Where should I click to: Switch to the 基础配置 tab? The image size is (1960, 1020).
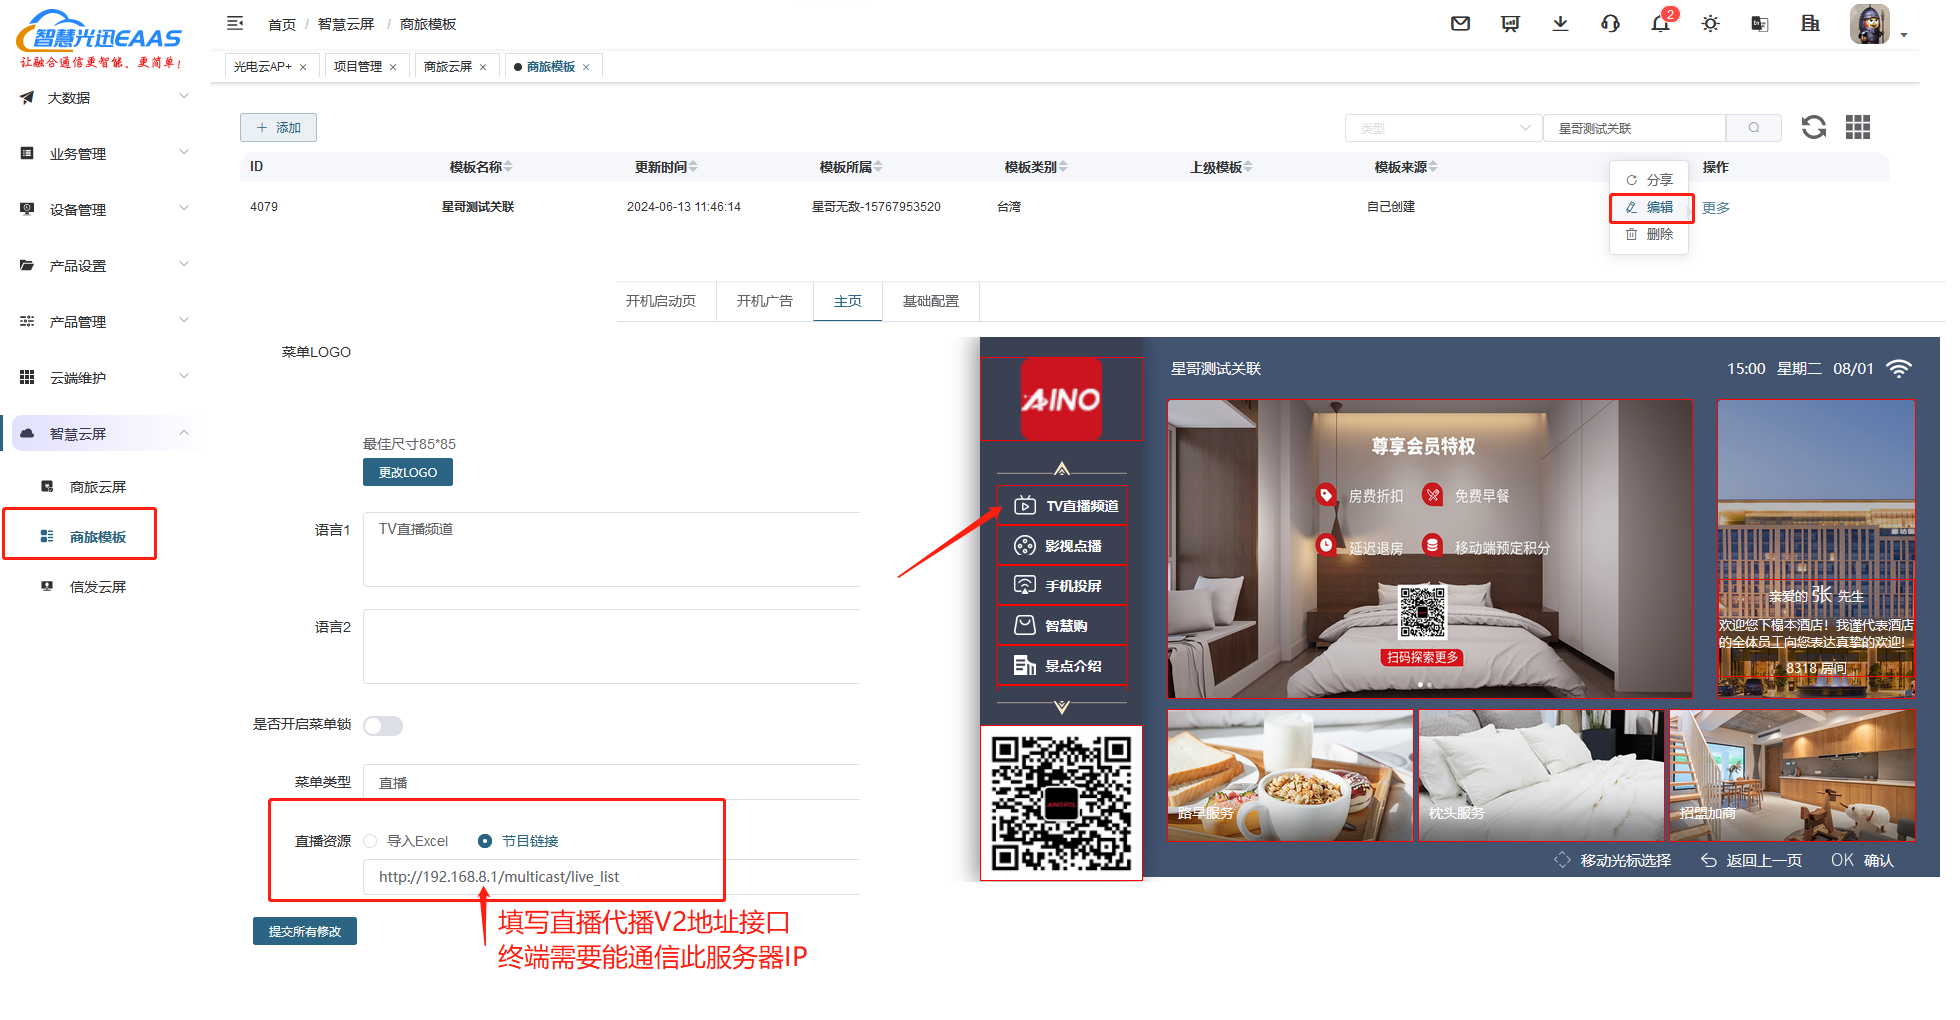pyautogui.click(x=930, y=301)
